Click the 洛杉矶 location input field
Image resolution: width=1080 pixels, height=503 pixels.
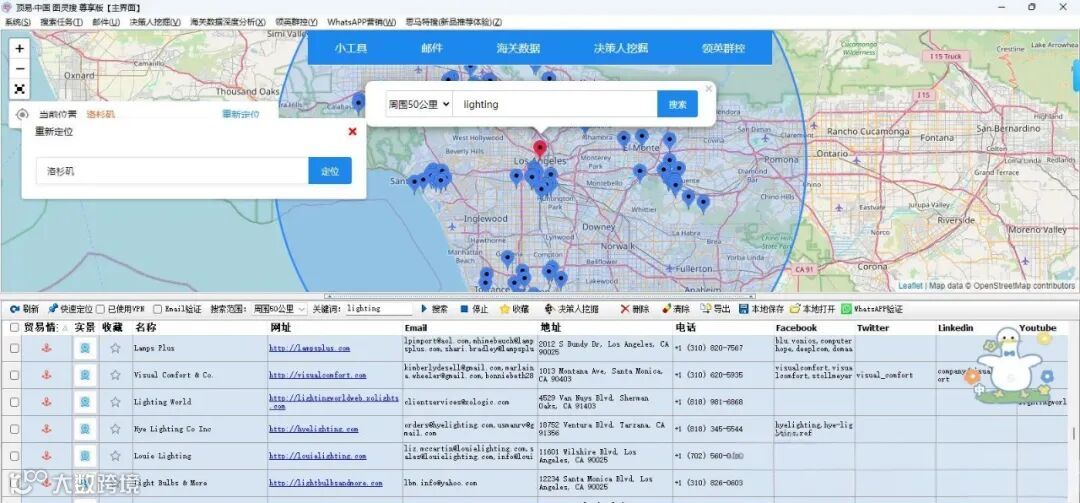tap(172, 171)
